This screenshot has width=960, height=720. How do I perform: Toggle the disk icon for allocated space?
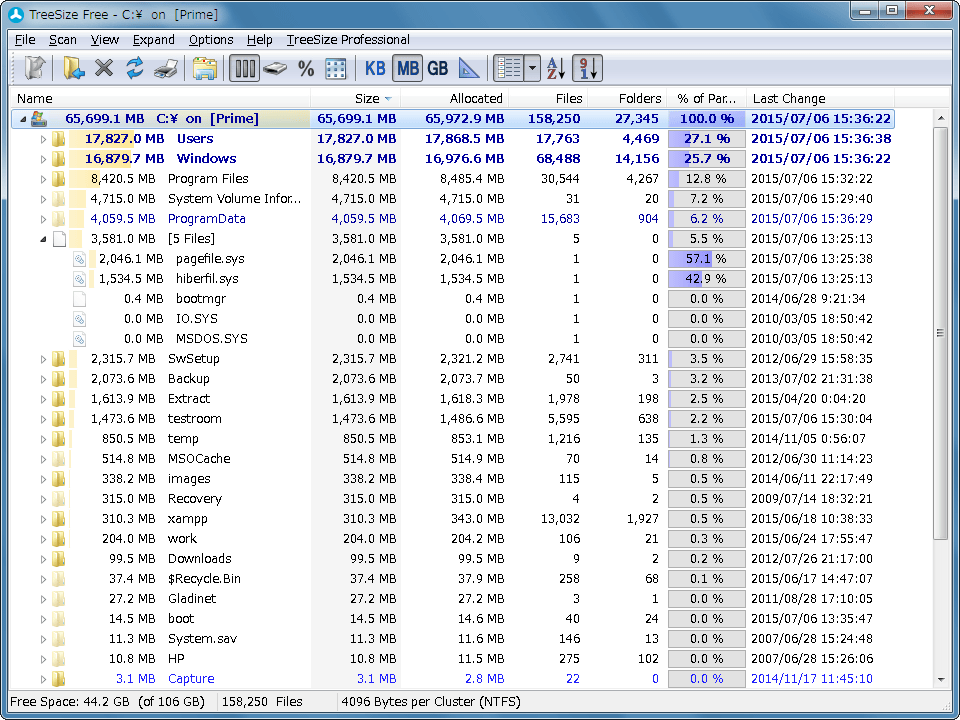coord(275,68)
